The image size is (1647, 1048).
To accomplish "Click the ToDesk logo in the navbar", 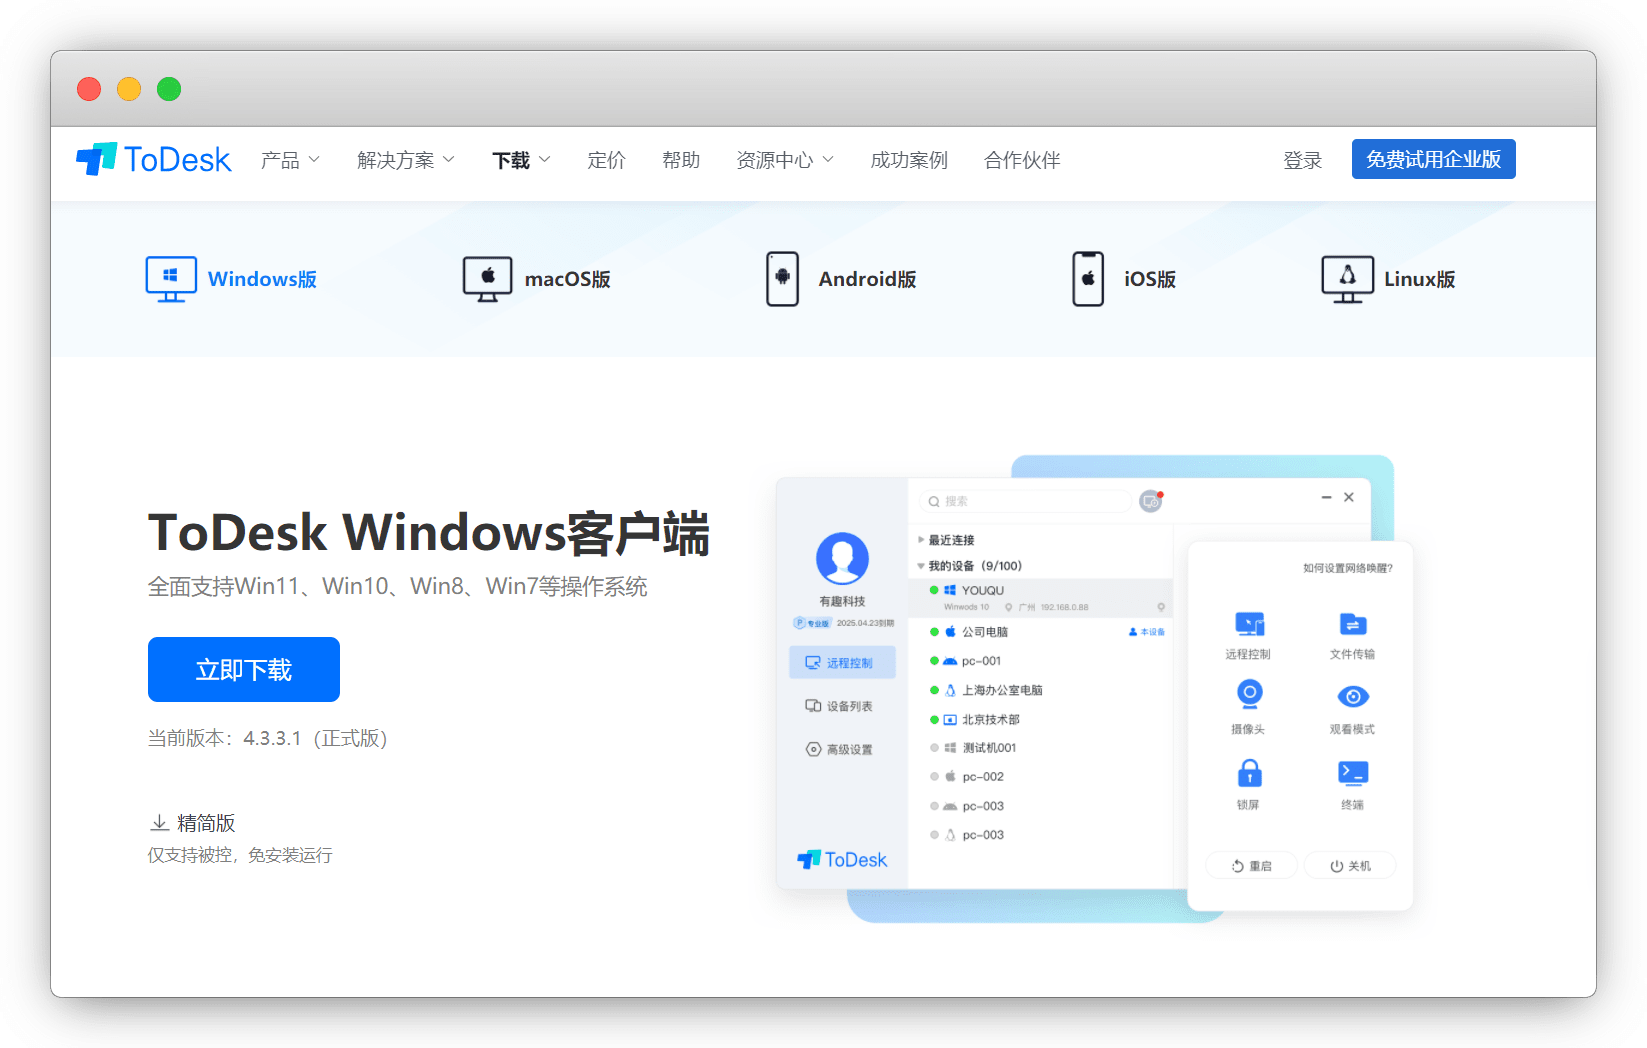I will tap(153, 160).
